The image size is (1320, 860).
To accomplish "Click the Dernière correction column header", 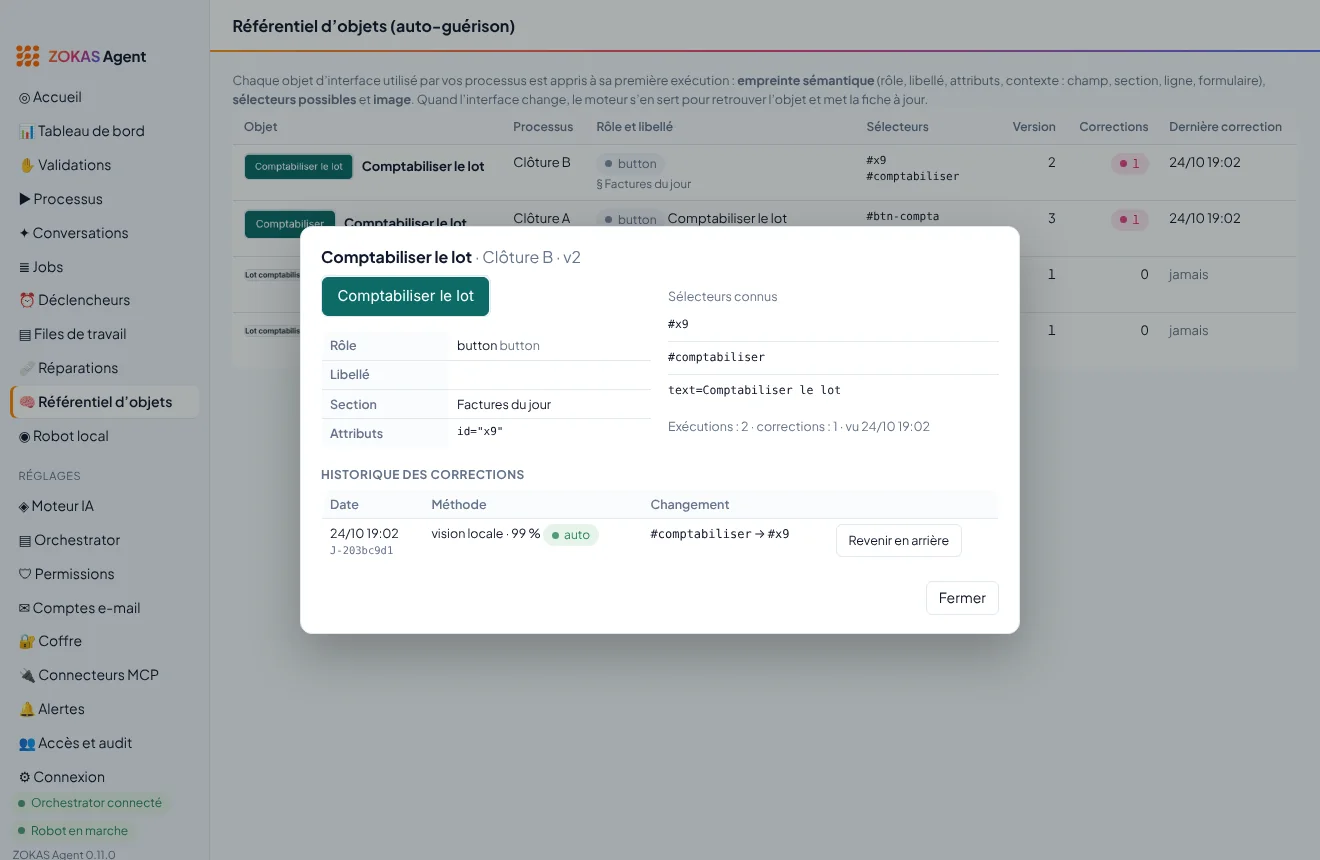I will (x=1225, y=127).
